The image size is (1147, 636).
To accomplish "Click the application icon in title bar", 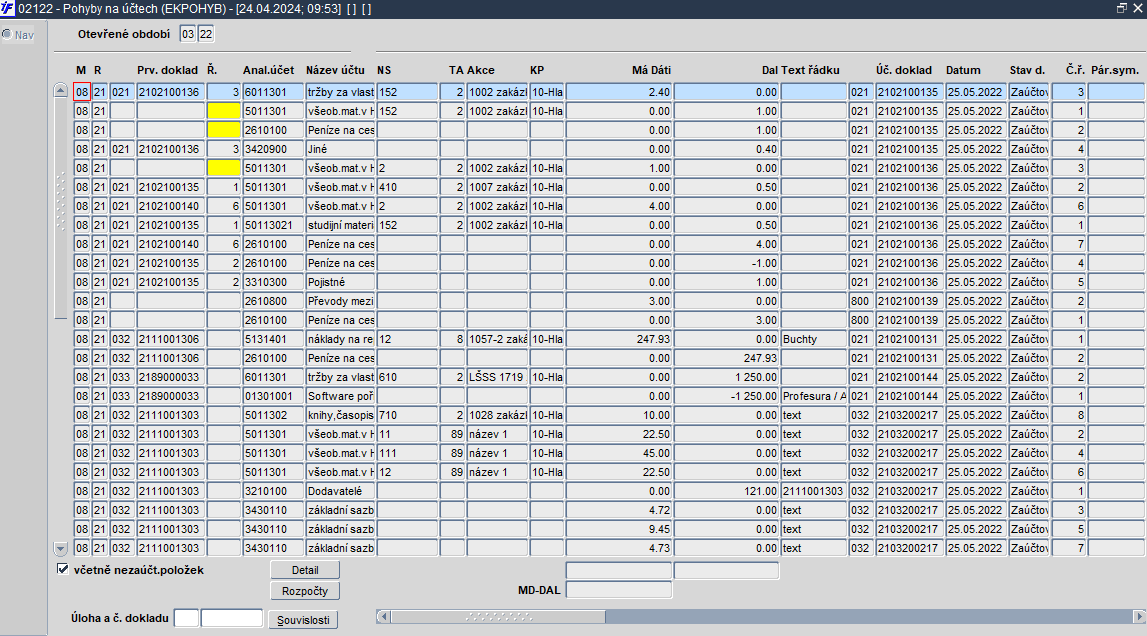I will pyautogui.click(x=7, y=8).
